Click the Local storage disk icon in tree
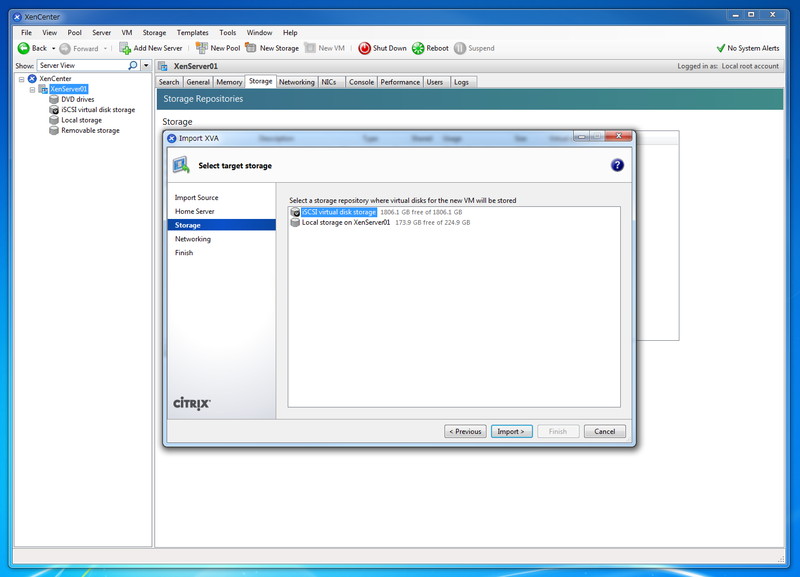The width and height of the screenshot is (800, 577). tap(54, 120)
